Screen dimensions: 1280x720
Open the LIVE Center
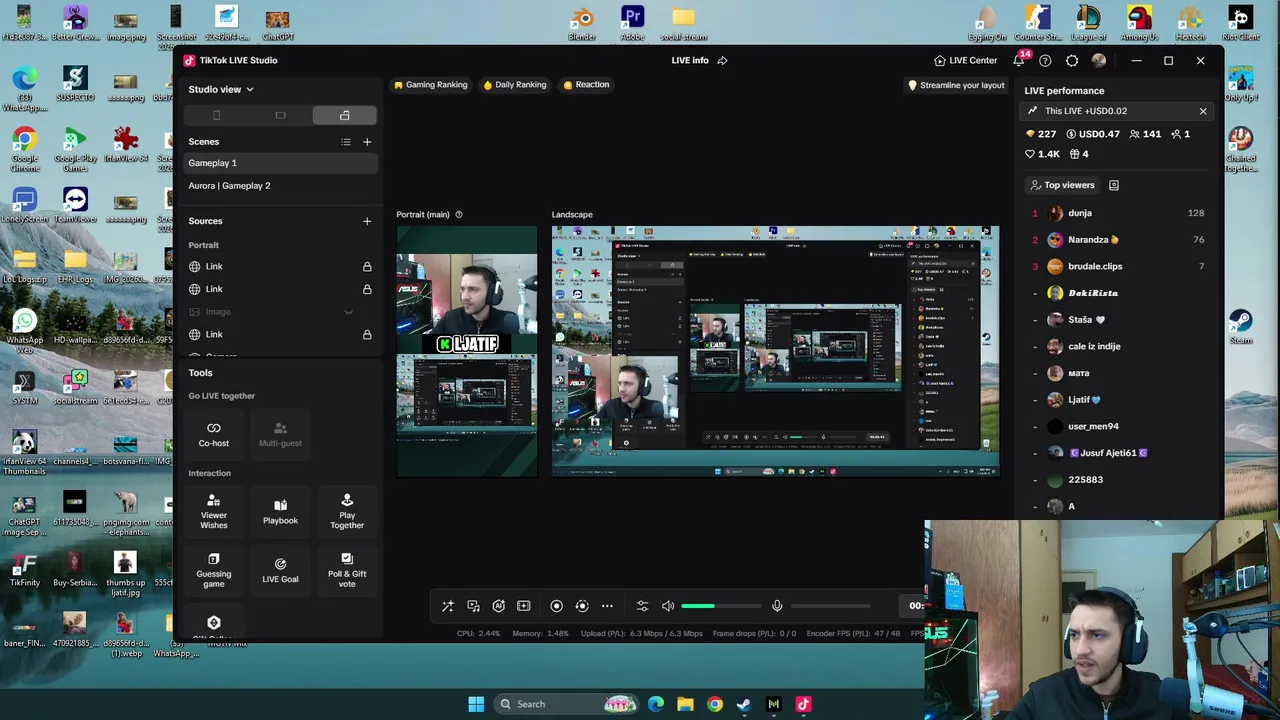coord(965,60)
